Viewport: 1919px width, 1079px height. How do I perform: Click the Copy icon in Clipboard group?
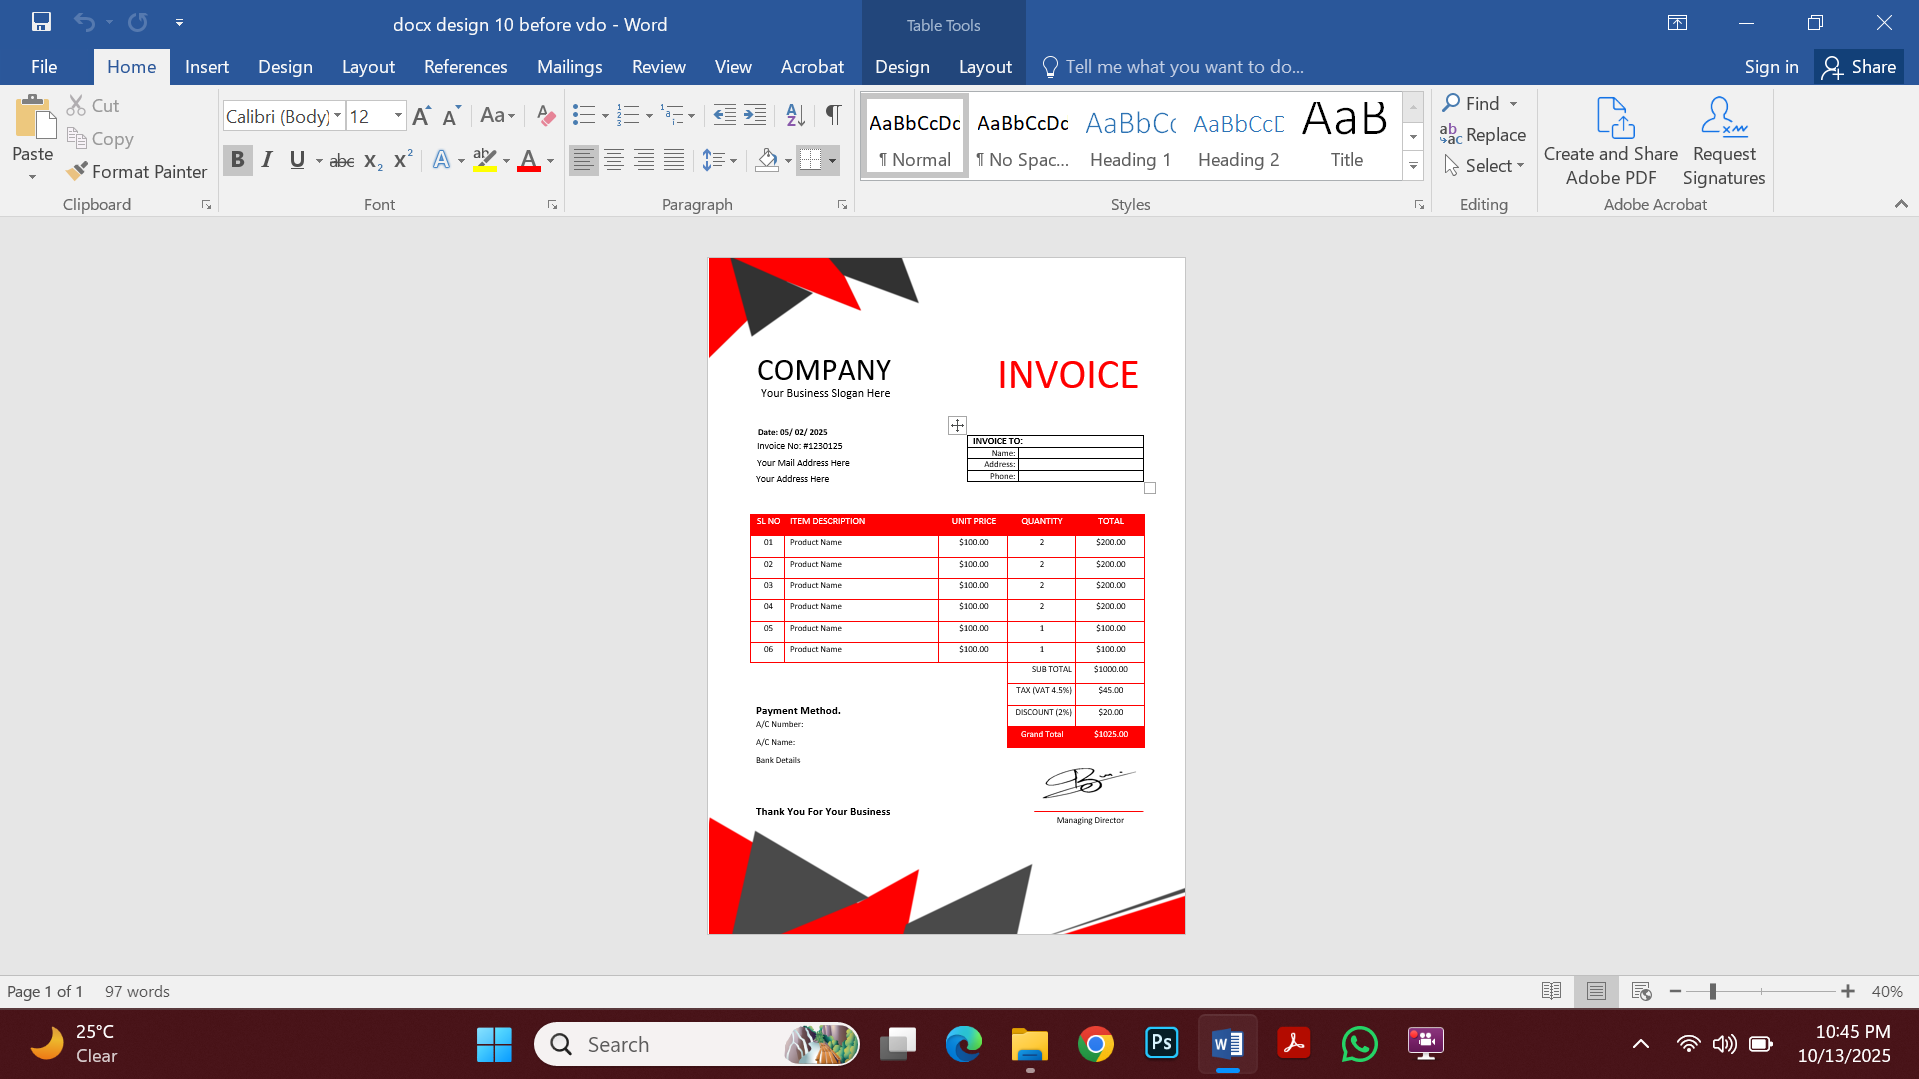point(99,138)
